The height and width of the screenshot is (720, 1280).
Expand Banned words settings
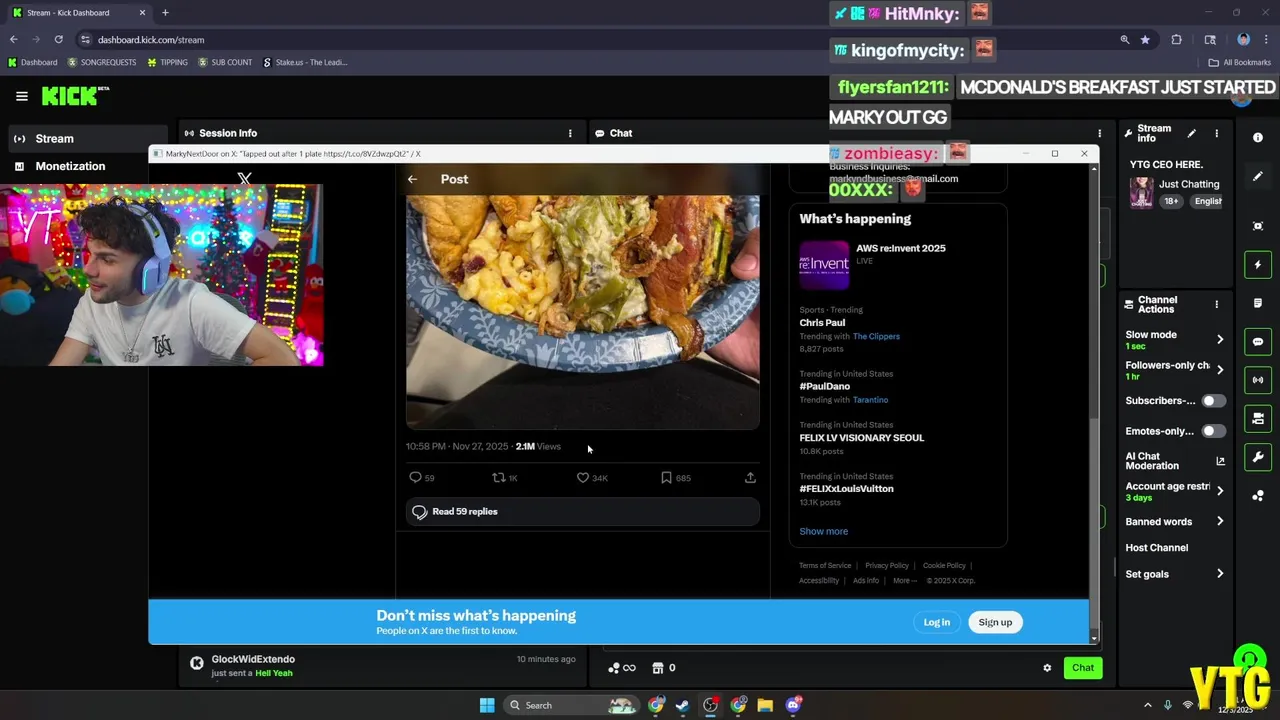coord(1220,521)
